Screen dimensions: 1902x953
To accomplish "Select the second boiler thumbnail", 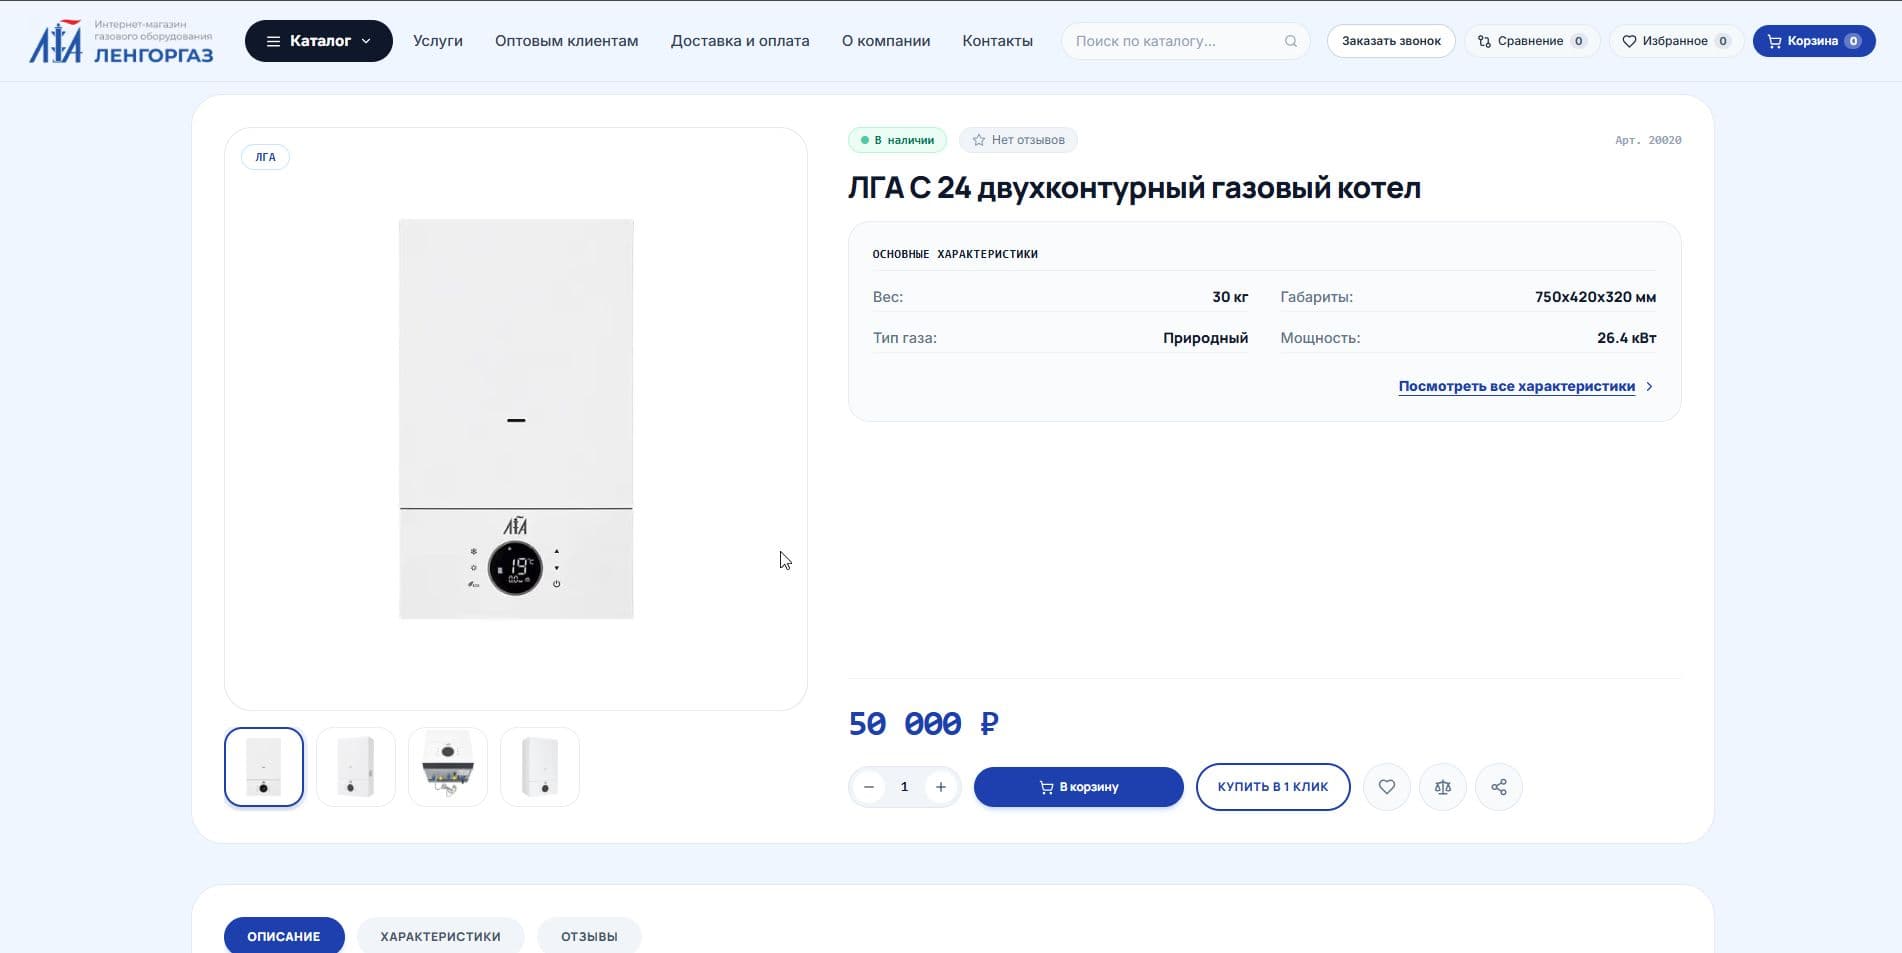I will click(356, 767).
